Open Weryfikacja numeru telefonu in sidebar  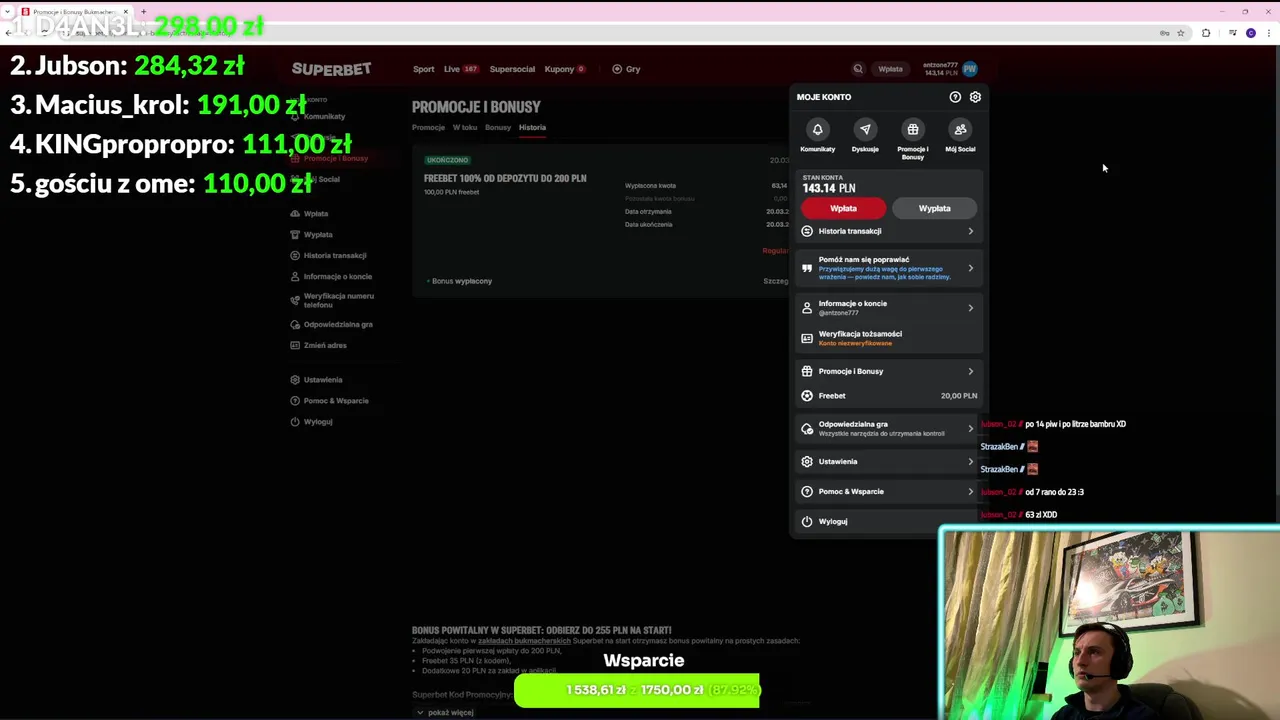tap(338, 300)
